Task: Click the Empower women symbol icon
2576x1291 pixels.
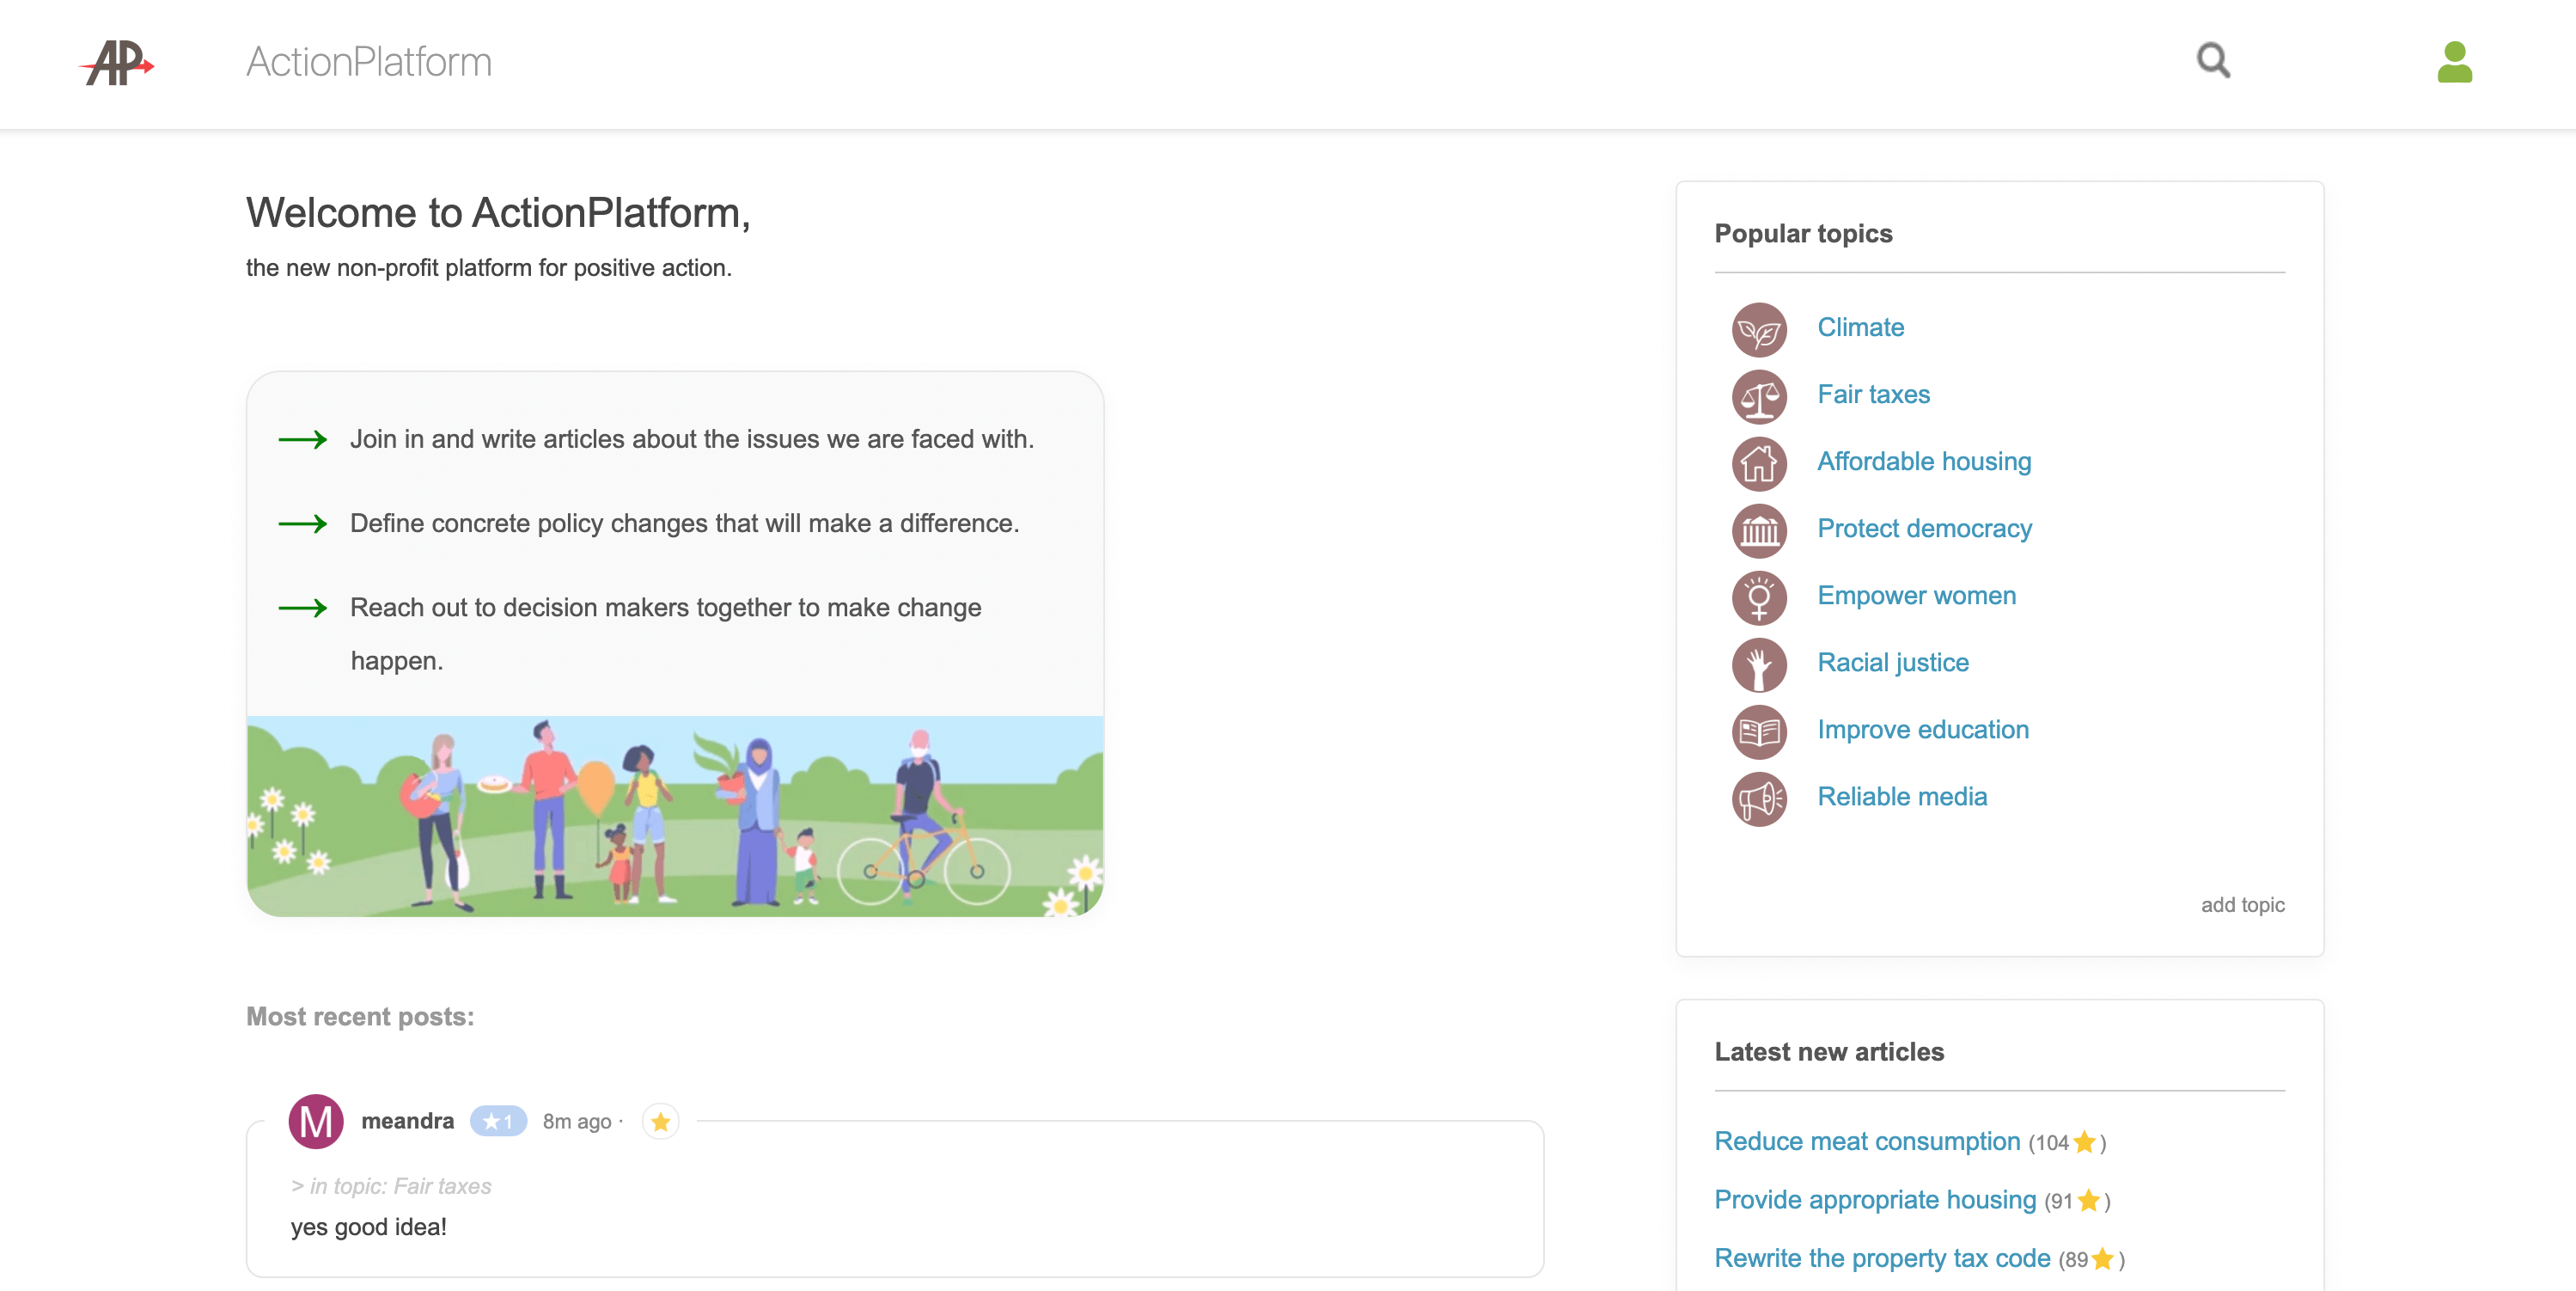Action: tap(1759, 597)
